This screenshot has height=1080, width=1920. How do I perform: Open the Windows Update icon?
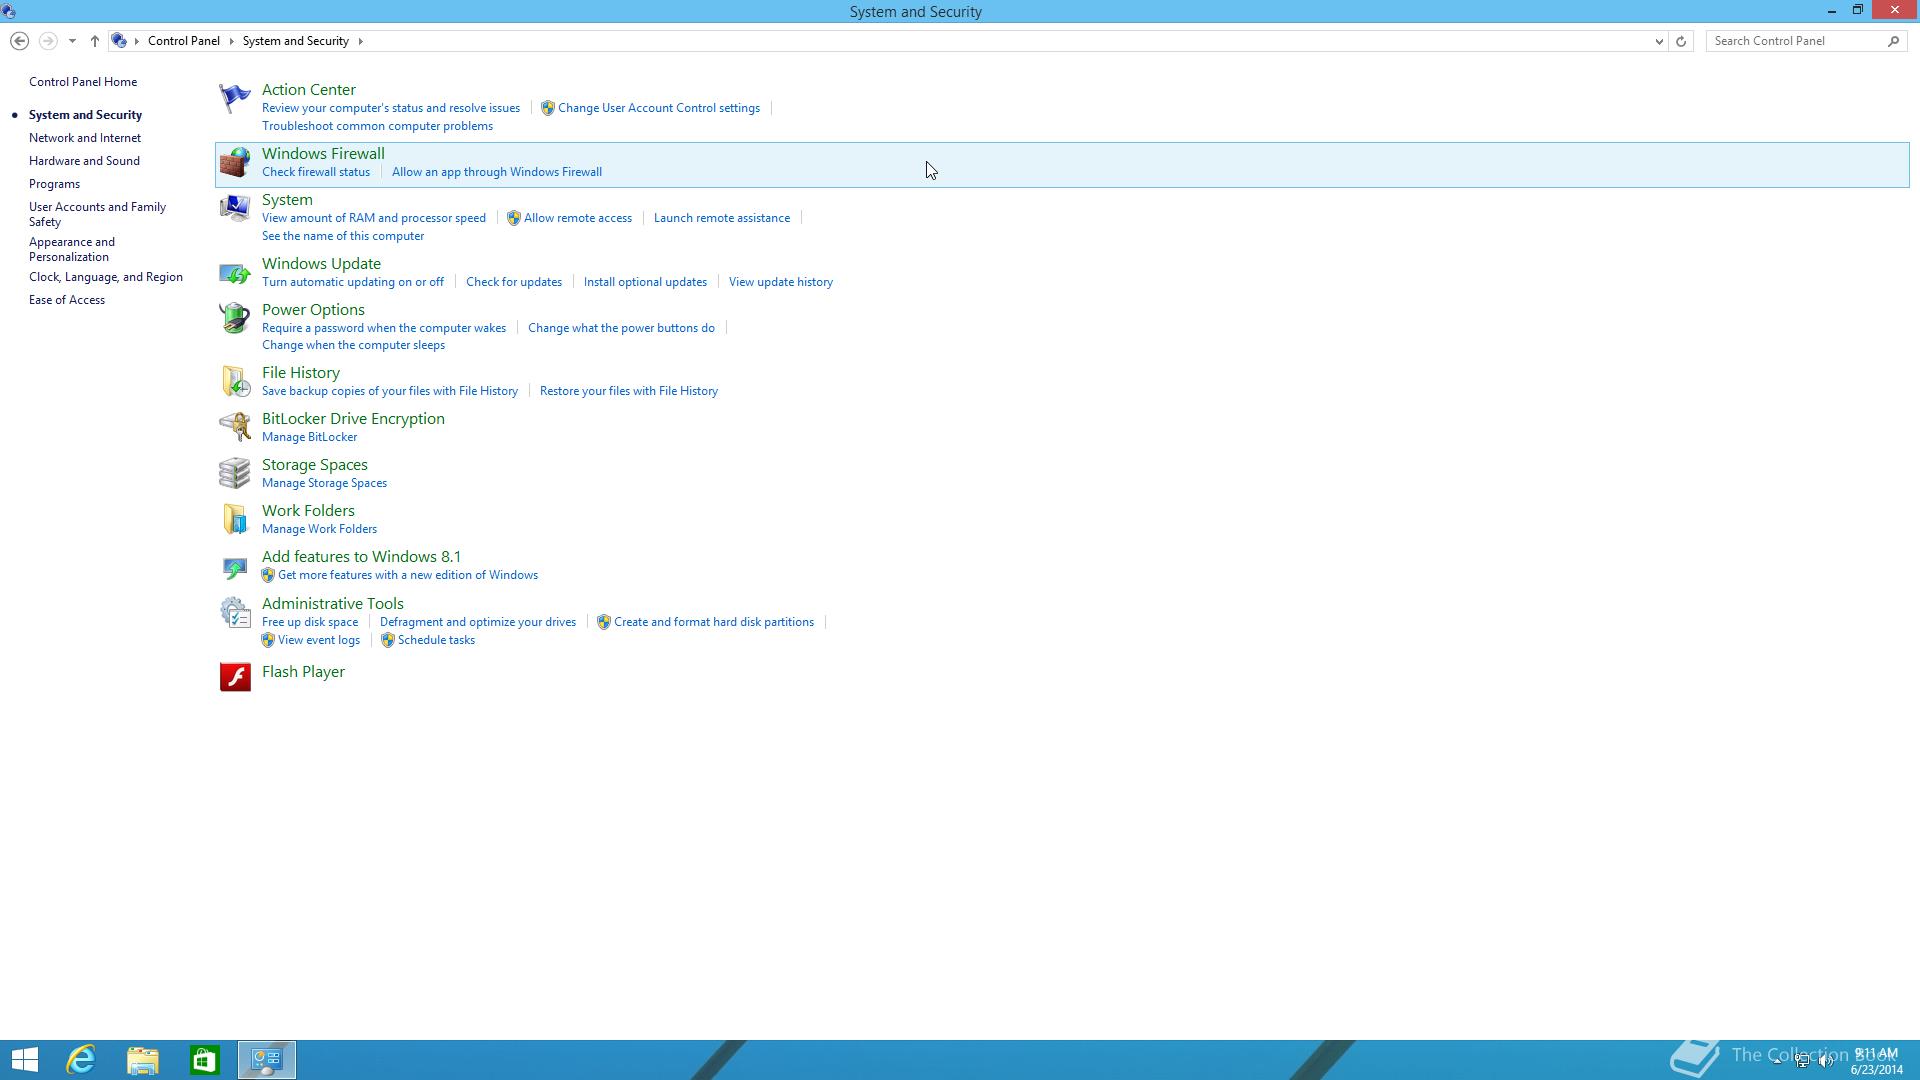(x=234, y=272)
